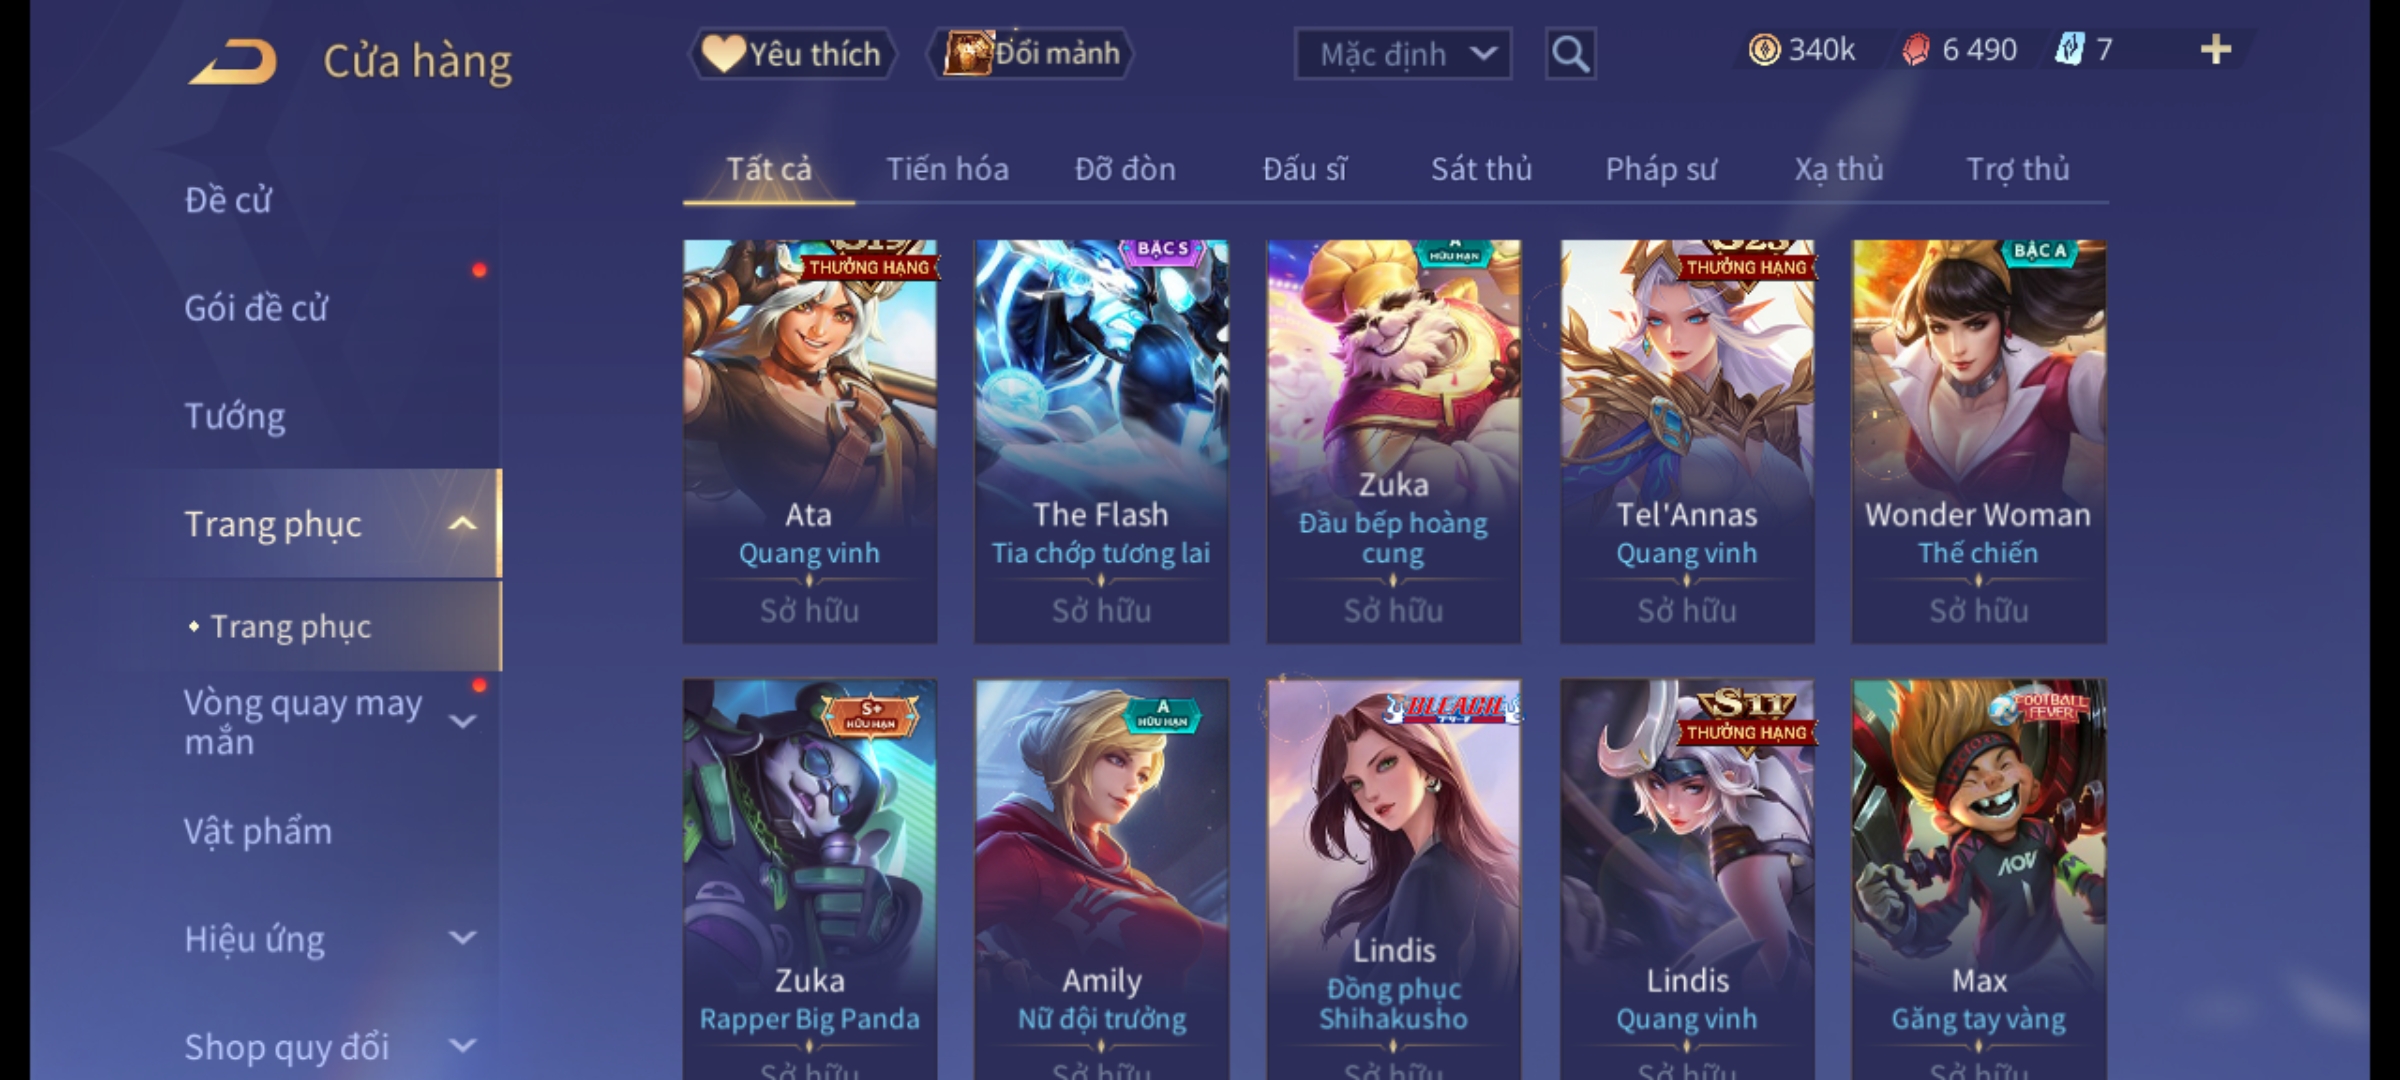Select the Sát thủ tab
2400x1080 pixels.
coord(1481,169)
